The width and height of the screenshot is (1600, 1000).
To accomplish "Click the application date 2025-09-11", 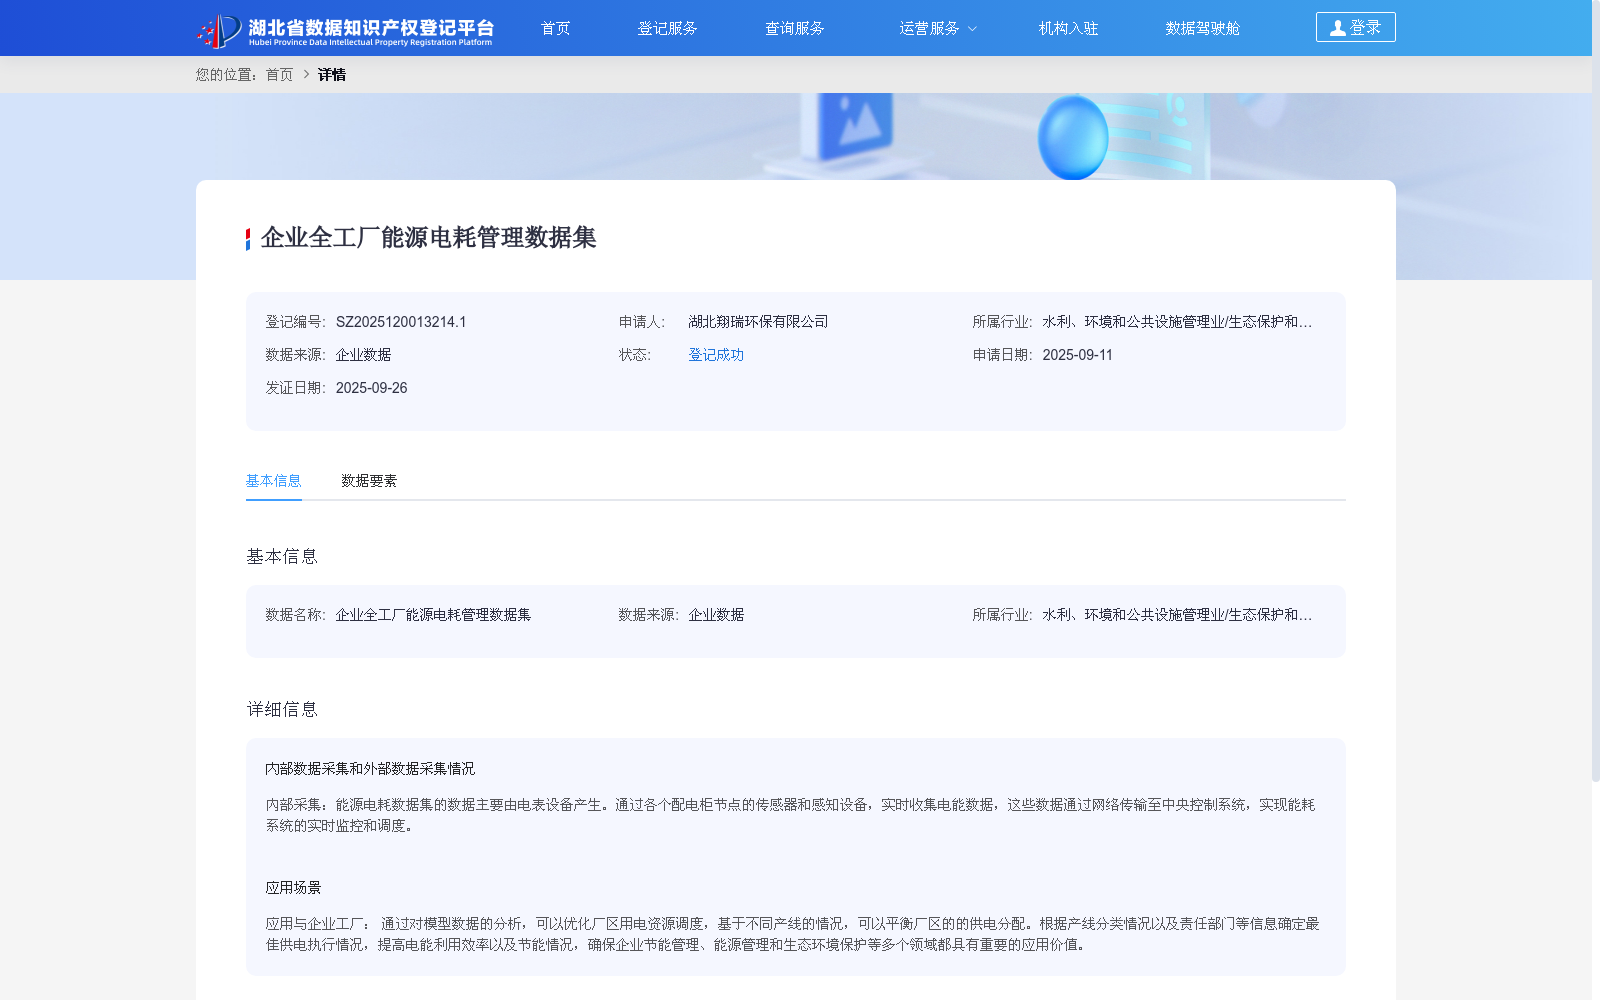I will [x=1077, y=355].
